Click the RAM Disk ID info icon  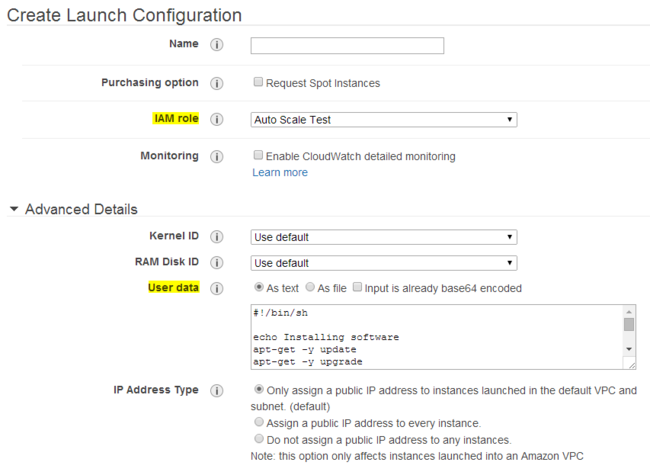[217, 263]
